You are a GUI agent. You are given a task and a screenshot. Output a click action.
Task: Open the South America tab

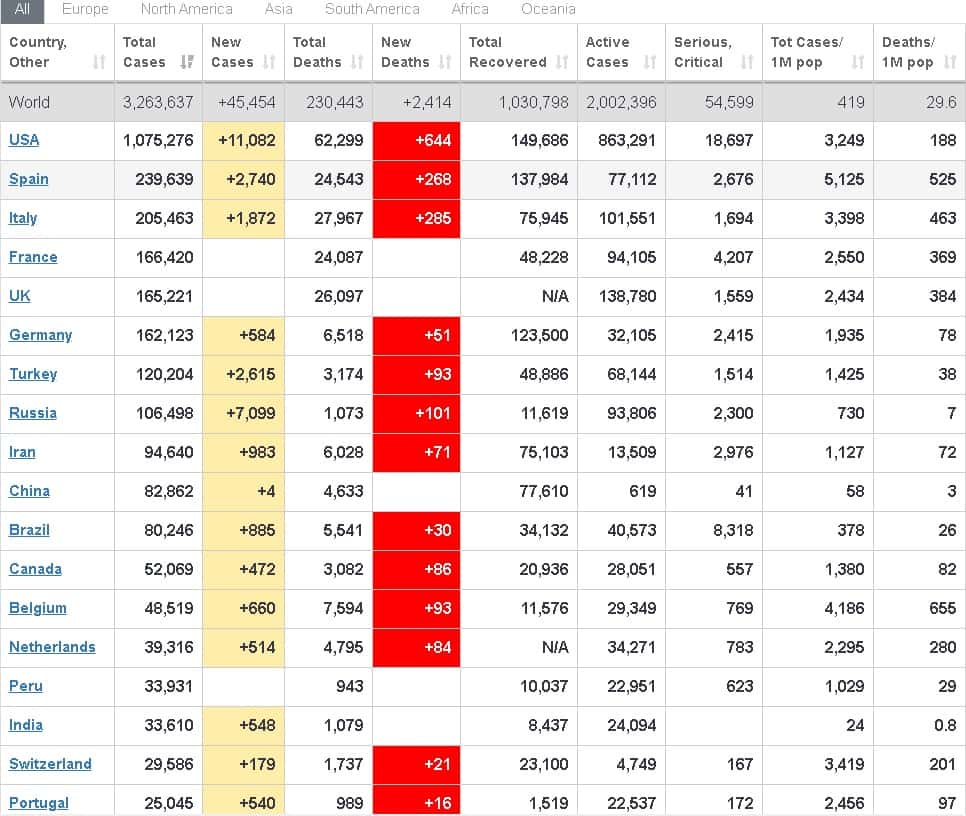(372, 10)
